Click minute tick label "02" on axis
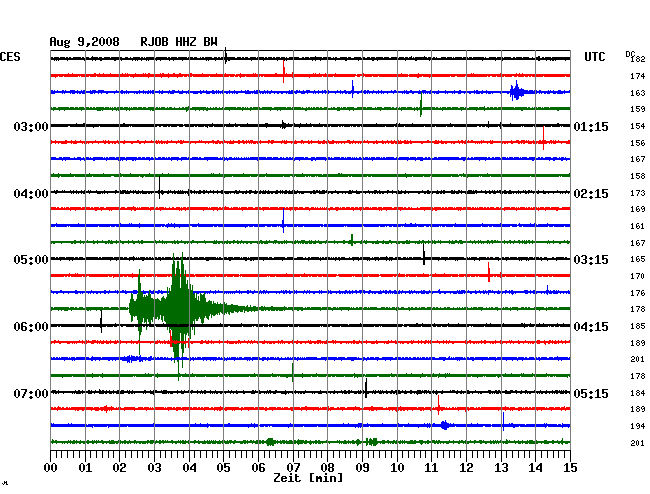 click(119, 467)
